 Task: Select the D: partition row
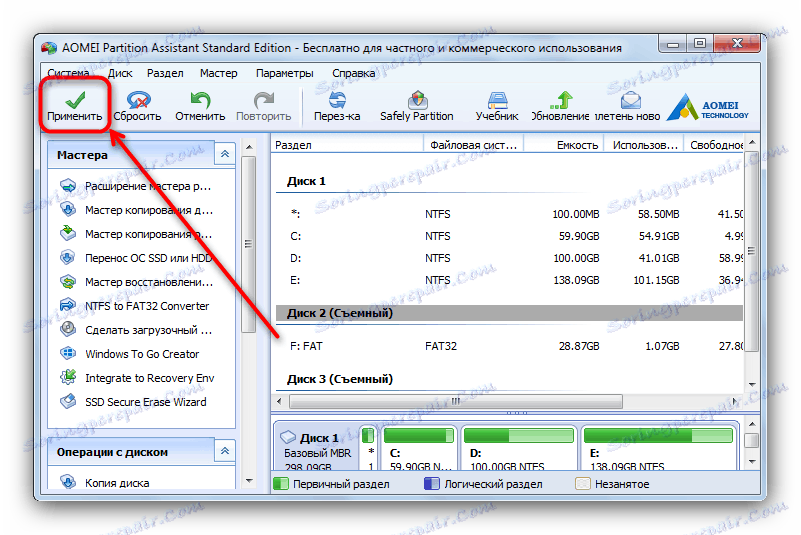pyautogui.click(x=509, y=258)
